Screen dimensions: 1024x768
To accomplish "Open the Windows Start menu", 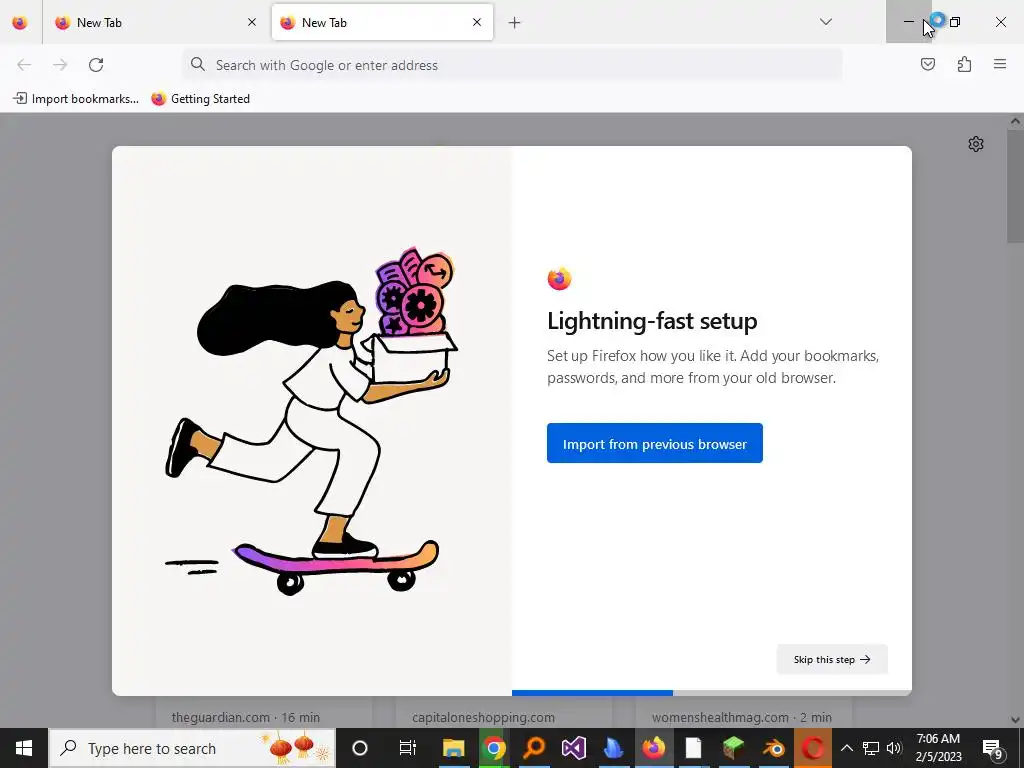I will pos(24,748).
